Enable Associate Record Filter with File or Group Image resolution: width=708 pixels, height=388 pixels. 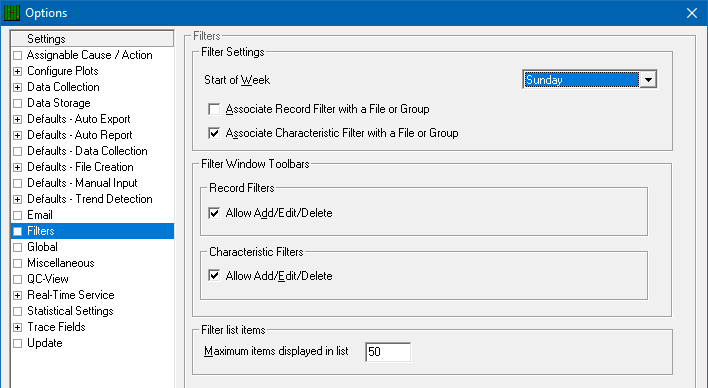point(214,109)
